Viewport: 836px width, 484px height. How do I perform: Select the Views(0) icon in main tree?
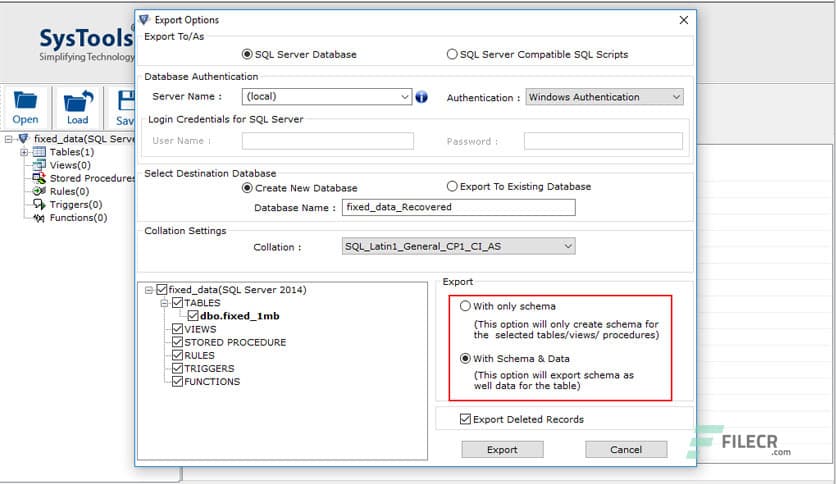pos(39,165)
